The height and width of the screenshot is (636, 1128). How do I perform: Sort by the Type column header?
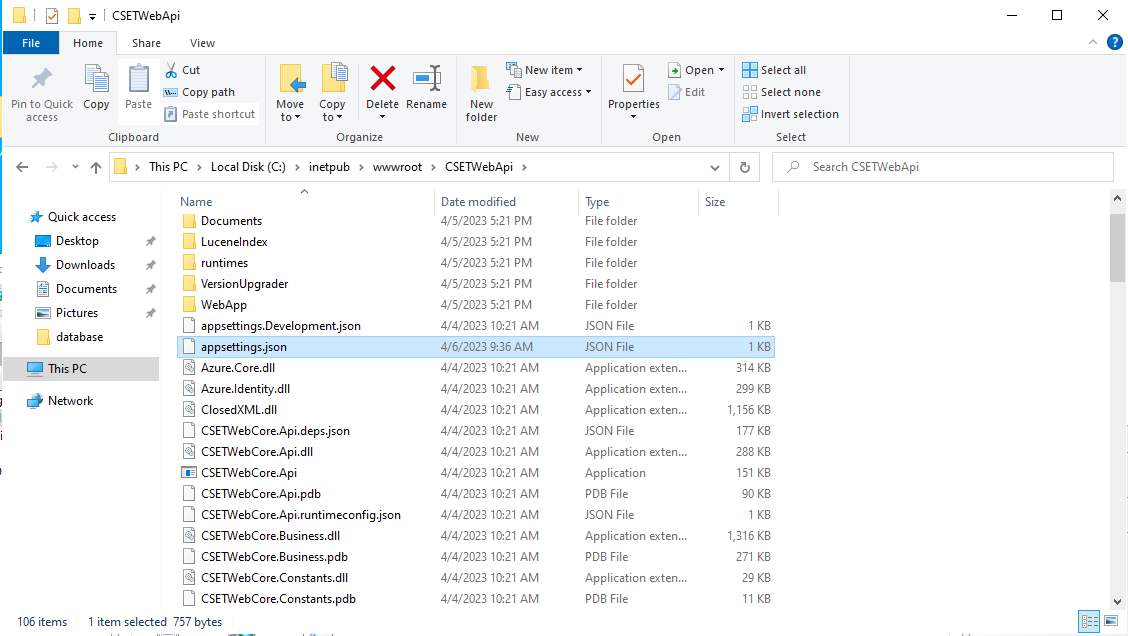click(639, 202)
